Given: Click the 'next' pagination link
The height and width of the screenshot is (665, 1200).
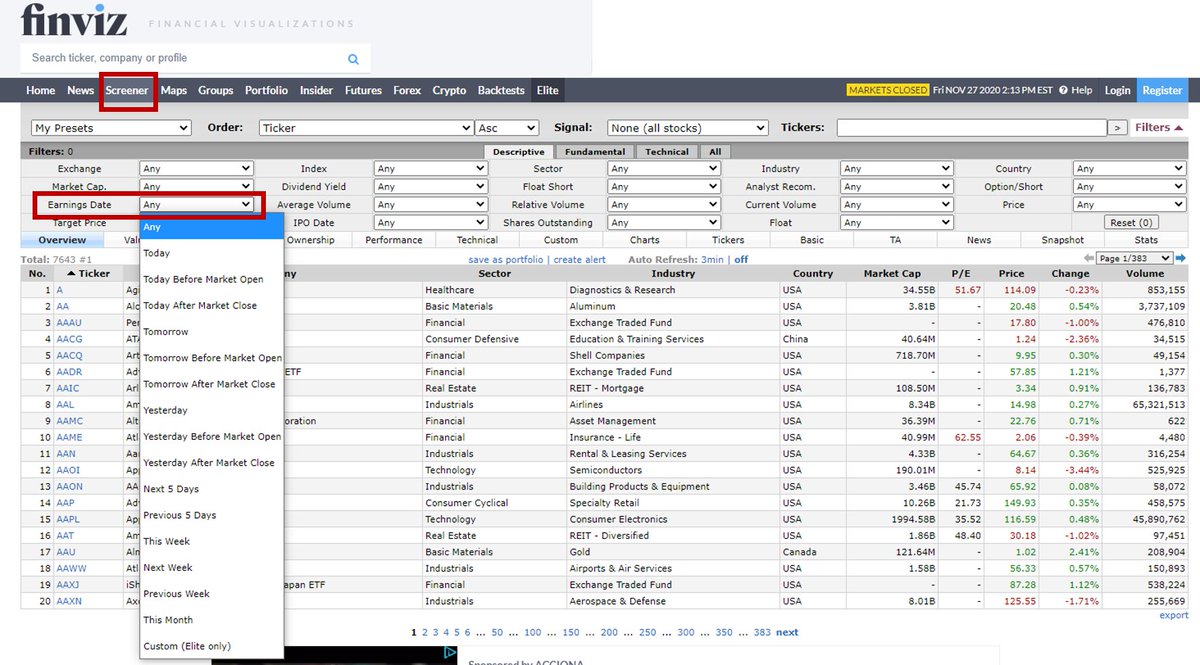Looking at the screenshot, I should (x=787, y=632).
